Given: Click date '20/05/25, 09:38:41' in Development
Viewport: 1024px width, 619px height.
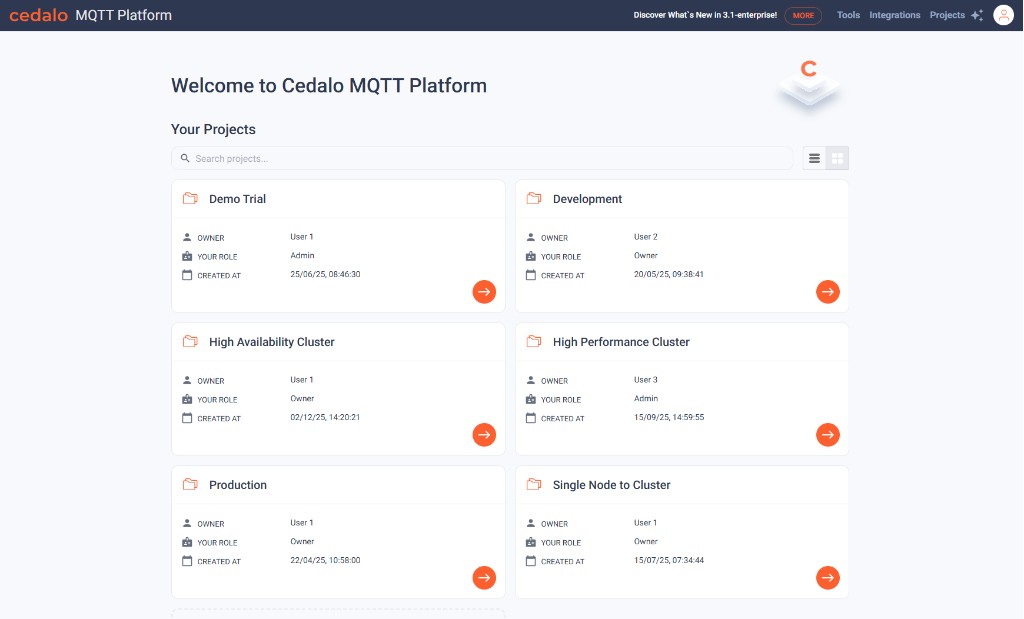Looking at the screenshot, I should click(x=669, y=274).
